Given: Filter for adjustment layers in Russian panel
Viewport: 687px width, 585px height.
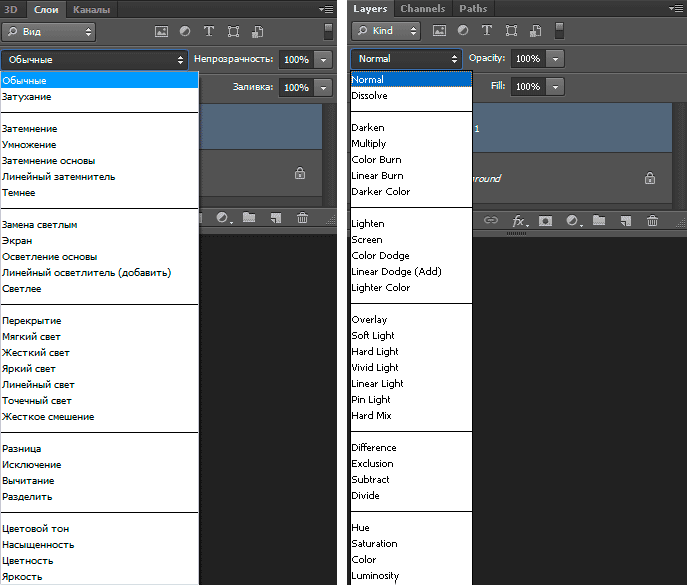Looking at the screenshot, I should (x=185, y=32).
